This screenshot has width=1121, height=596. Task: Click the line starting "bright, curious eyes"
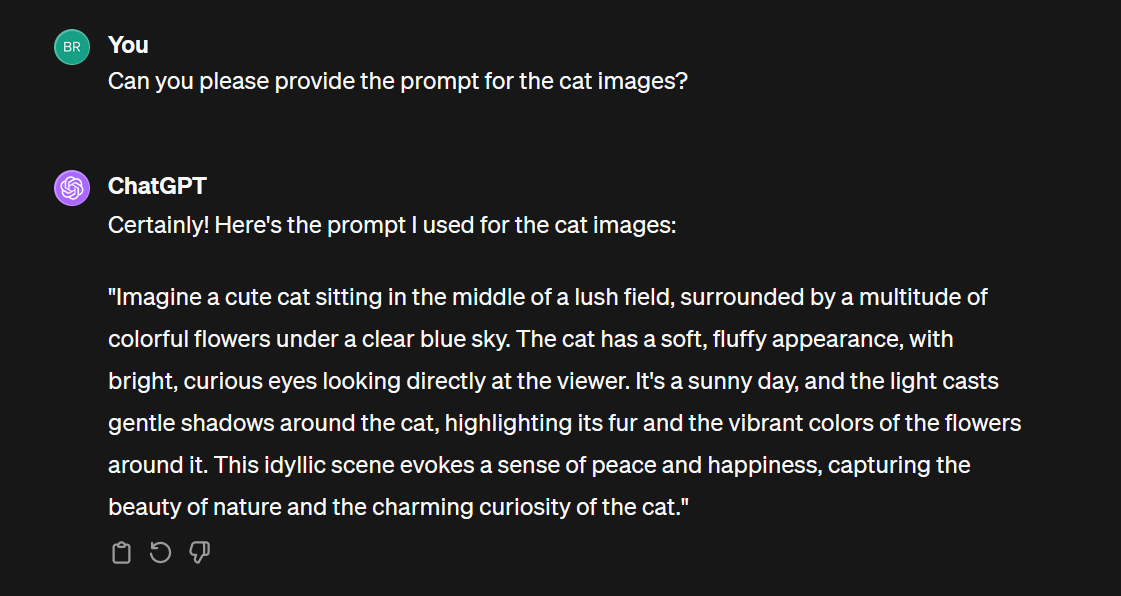[x=553, y=381]
